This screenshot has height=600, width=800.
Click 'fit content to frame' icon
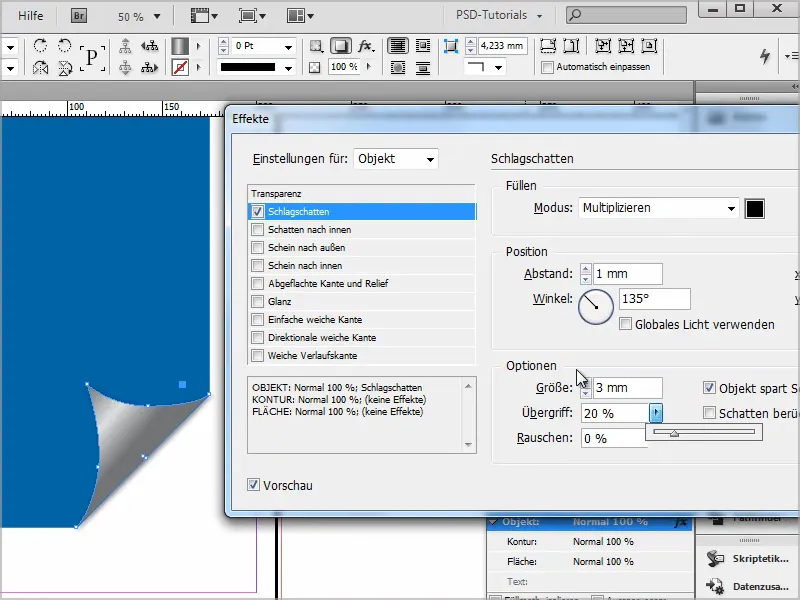pyautogui.click(x=603, y=46)
